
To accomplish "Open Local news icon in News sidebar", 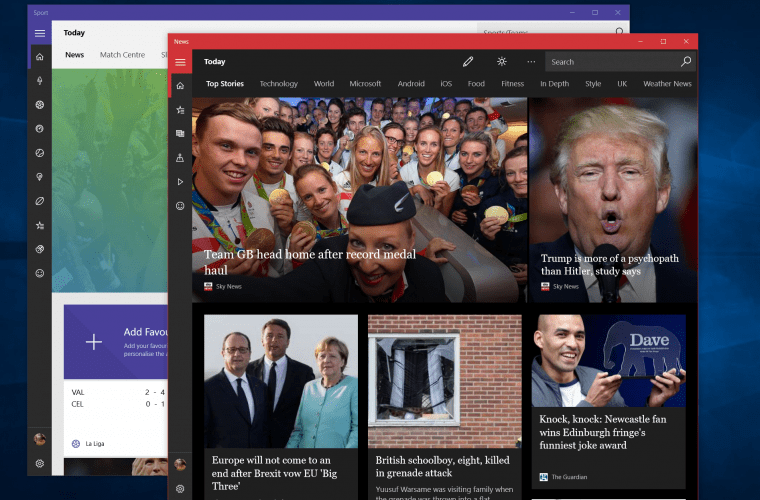I will click(180, 157).
